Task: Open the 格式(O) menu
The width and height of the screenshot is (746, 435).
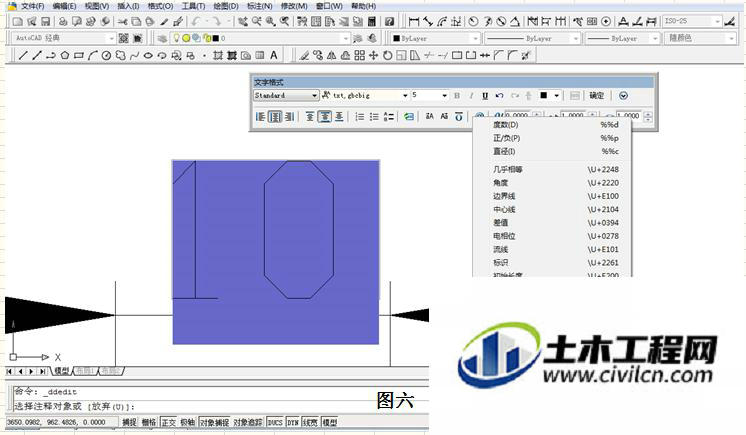Action: click(x=160, y=6)
